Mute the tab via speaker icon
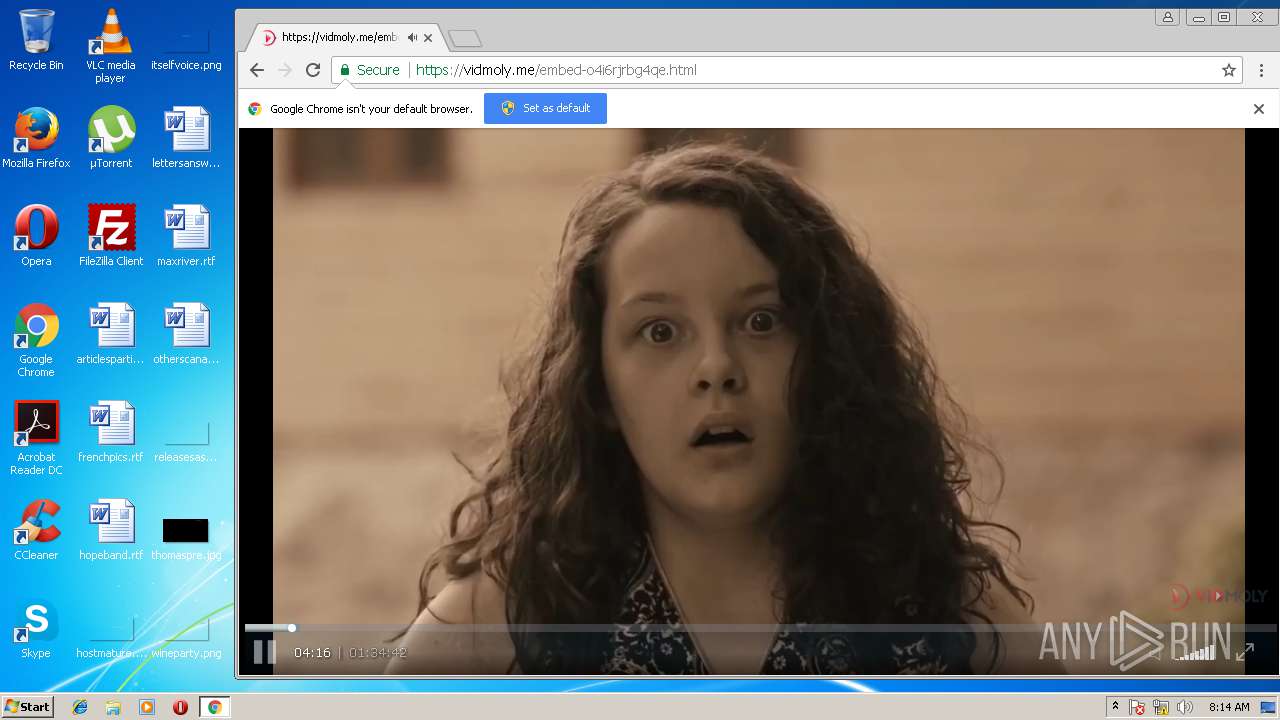 (412, 38)
